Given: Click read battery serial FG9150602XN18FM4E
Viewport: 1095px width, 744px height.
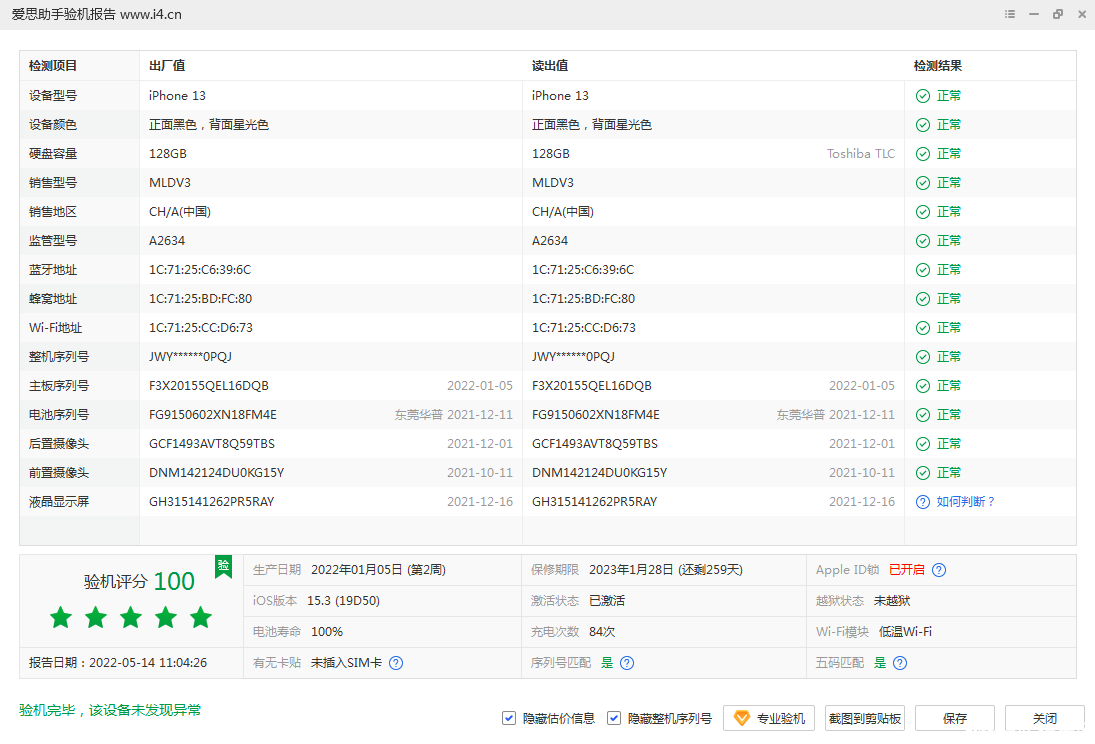Looking at the screenshot, I should (x=596, y=415).
